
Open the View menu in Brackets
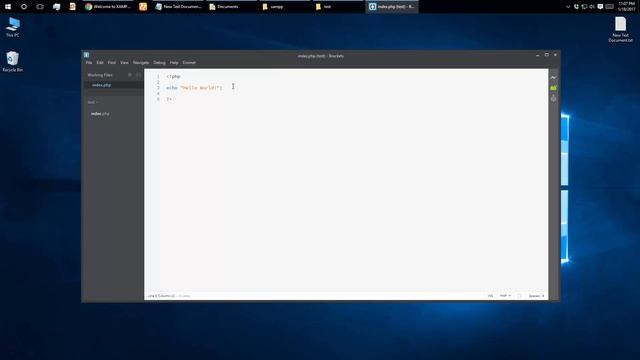[124, 62]
